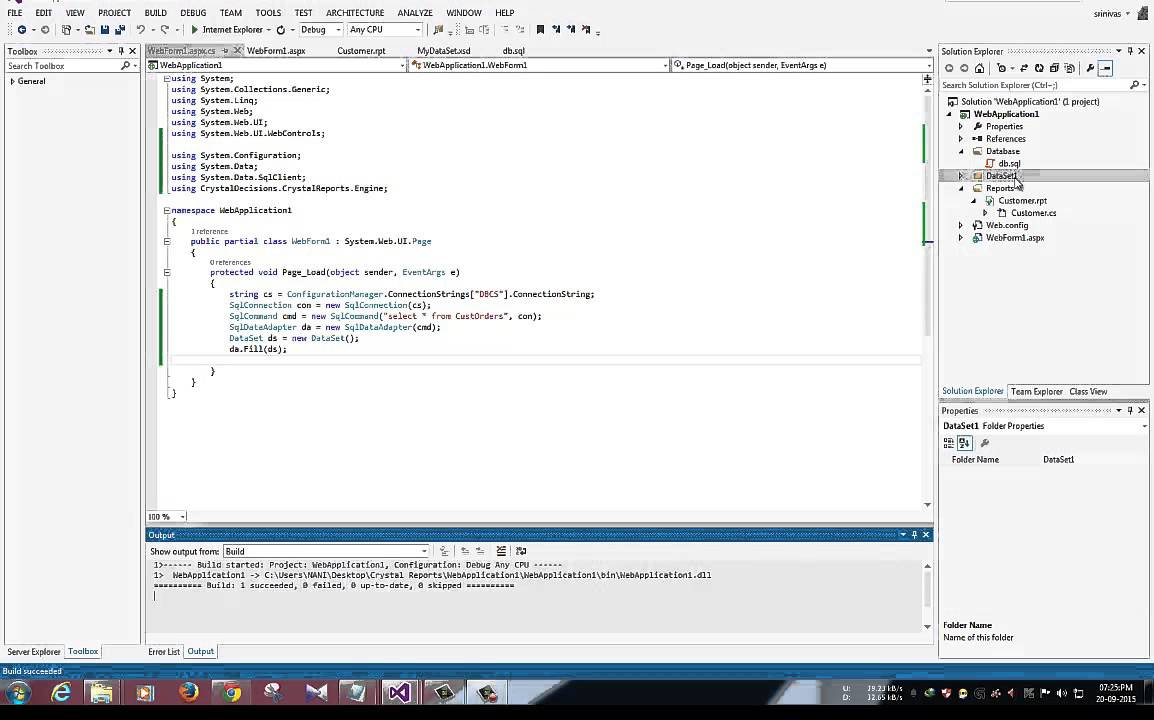This screenshot has height=720, width=1154.
Task: Open Properties wrench icon in Solution Explorer toolbar
Action: click(1090, 68)
